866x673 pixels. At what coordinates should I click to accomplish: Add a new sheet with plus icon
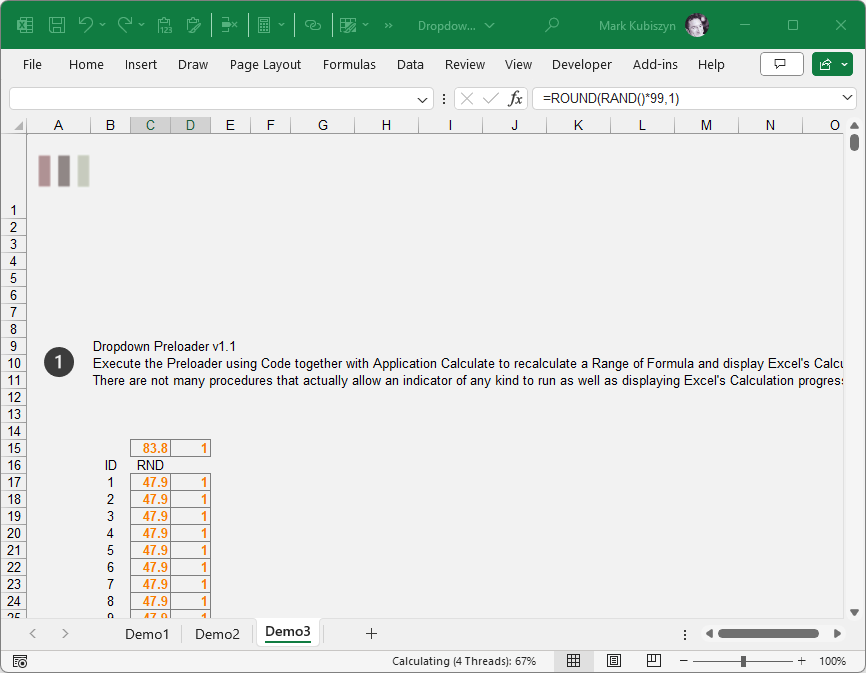click(x=371, y=633)
